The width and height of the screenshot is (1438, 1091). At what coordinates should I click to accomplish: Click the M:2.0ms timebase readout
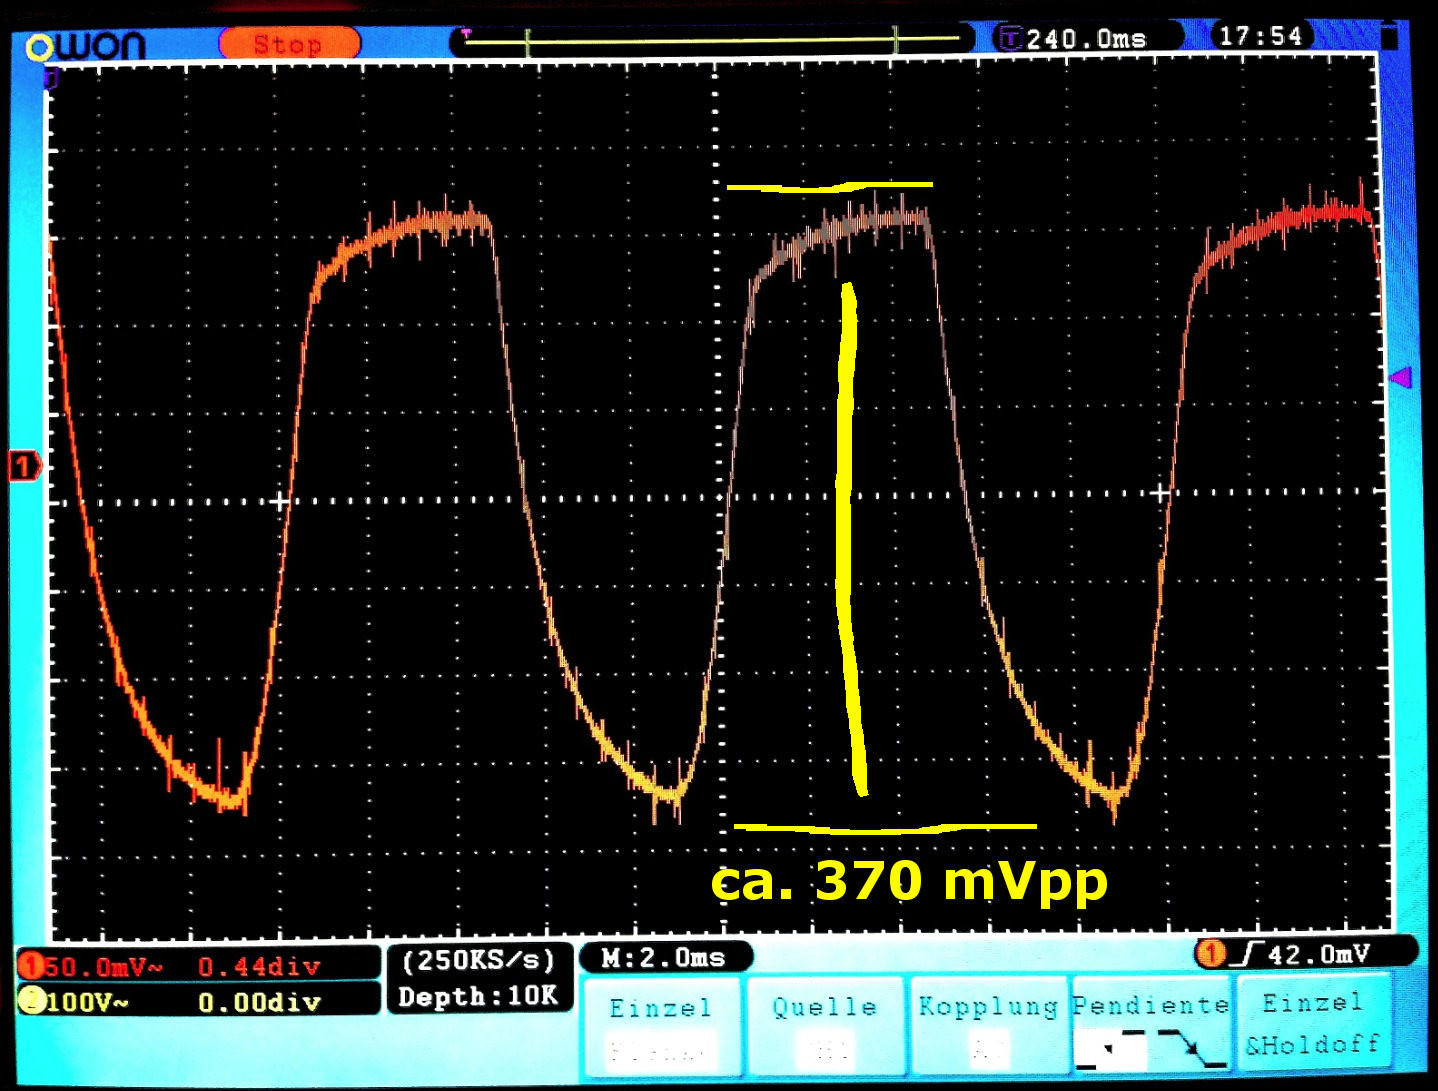pyautogui.click(x=664, y=958)
